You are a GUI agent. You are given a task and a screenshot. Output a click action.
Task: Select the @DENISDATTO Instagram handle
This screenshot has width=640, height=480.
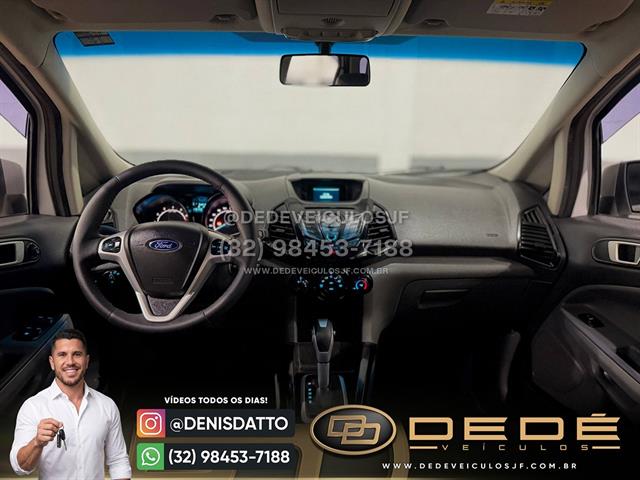click(x=229, y=423)
